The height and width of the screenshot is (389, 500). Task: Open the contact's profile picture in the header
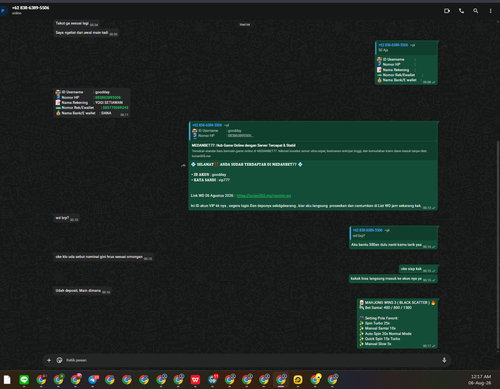tap(3, 11)
